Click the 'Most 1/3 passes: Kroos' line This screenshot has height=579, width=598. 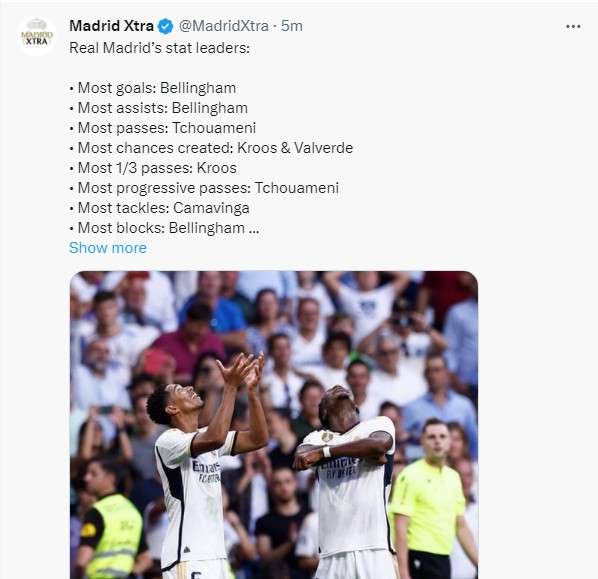coord(153,168)
